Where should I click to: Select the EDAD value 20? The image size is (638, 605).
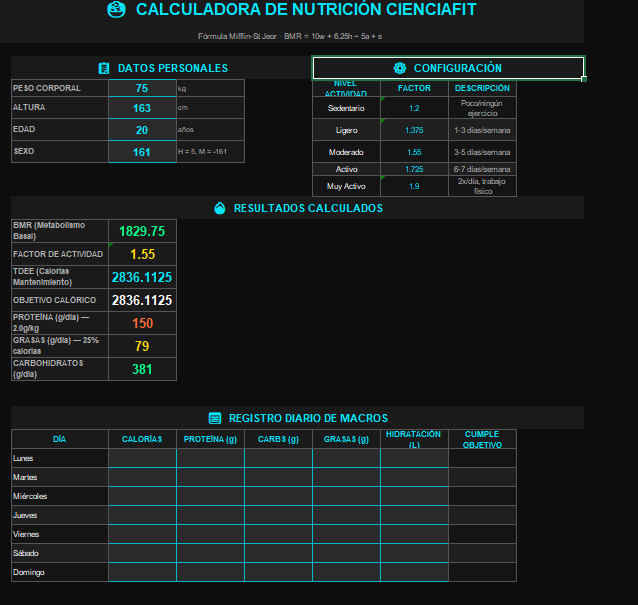(x=142, y=130)
